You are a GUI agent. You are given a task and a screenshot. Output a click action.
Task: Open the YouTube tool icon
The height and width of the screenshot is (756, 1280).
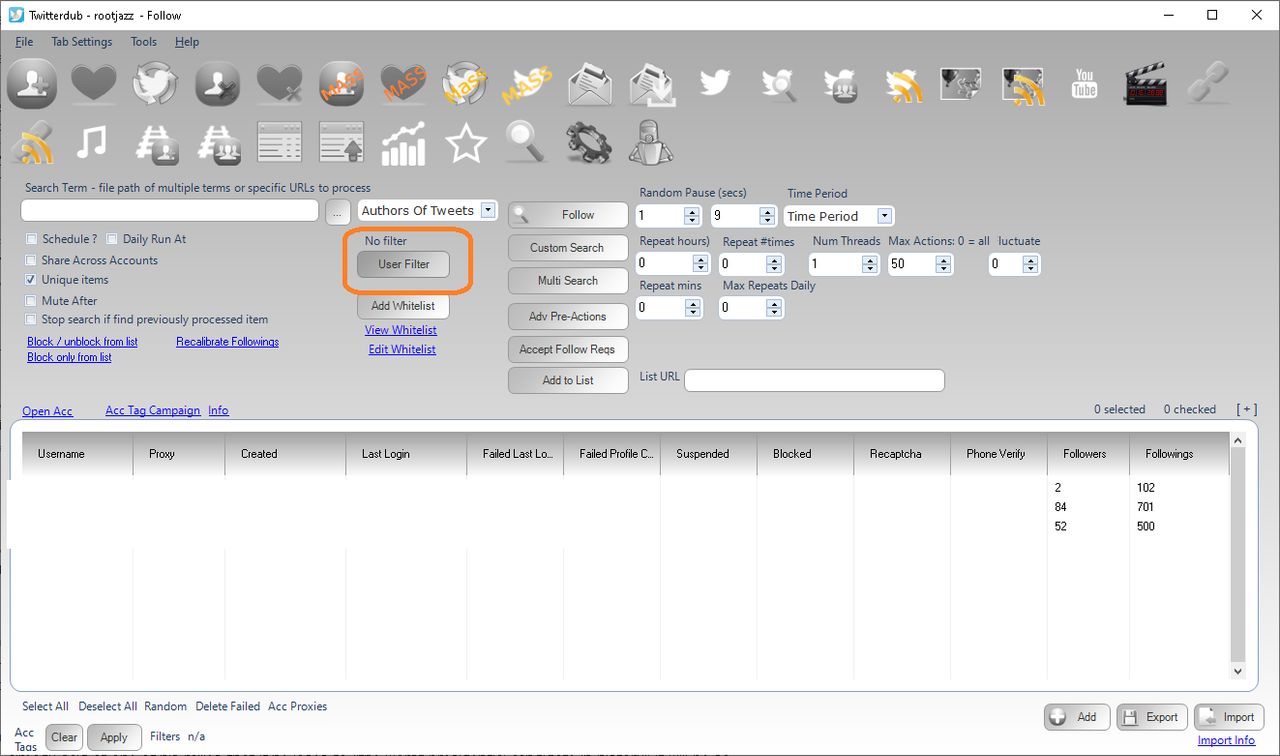point(1085,83)
